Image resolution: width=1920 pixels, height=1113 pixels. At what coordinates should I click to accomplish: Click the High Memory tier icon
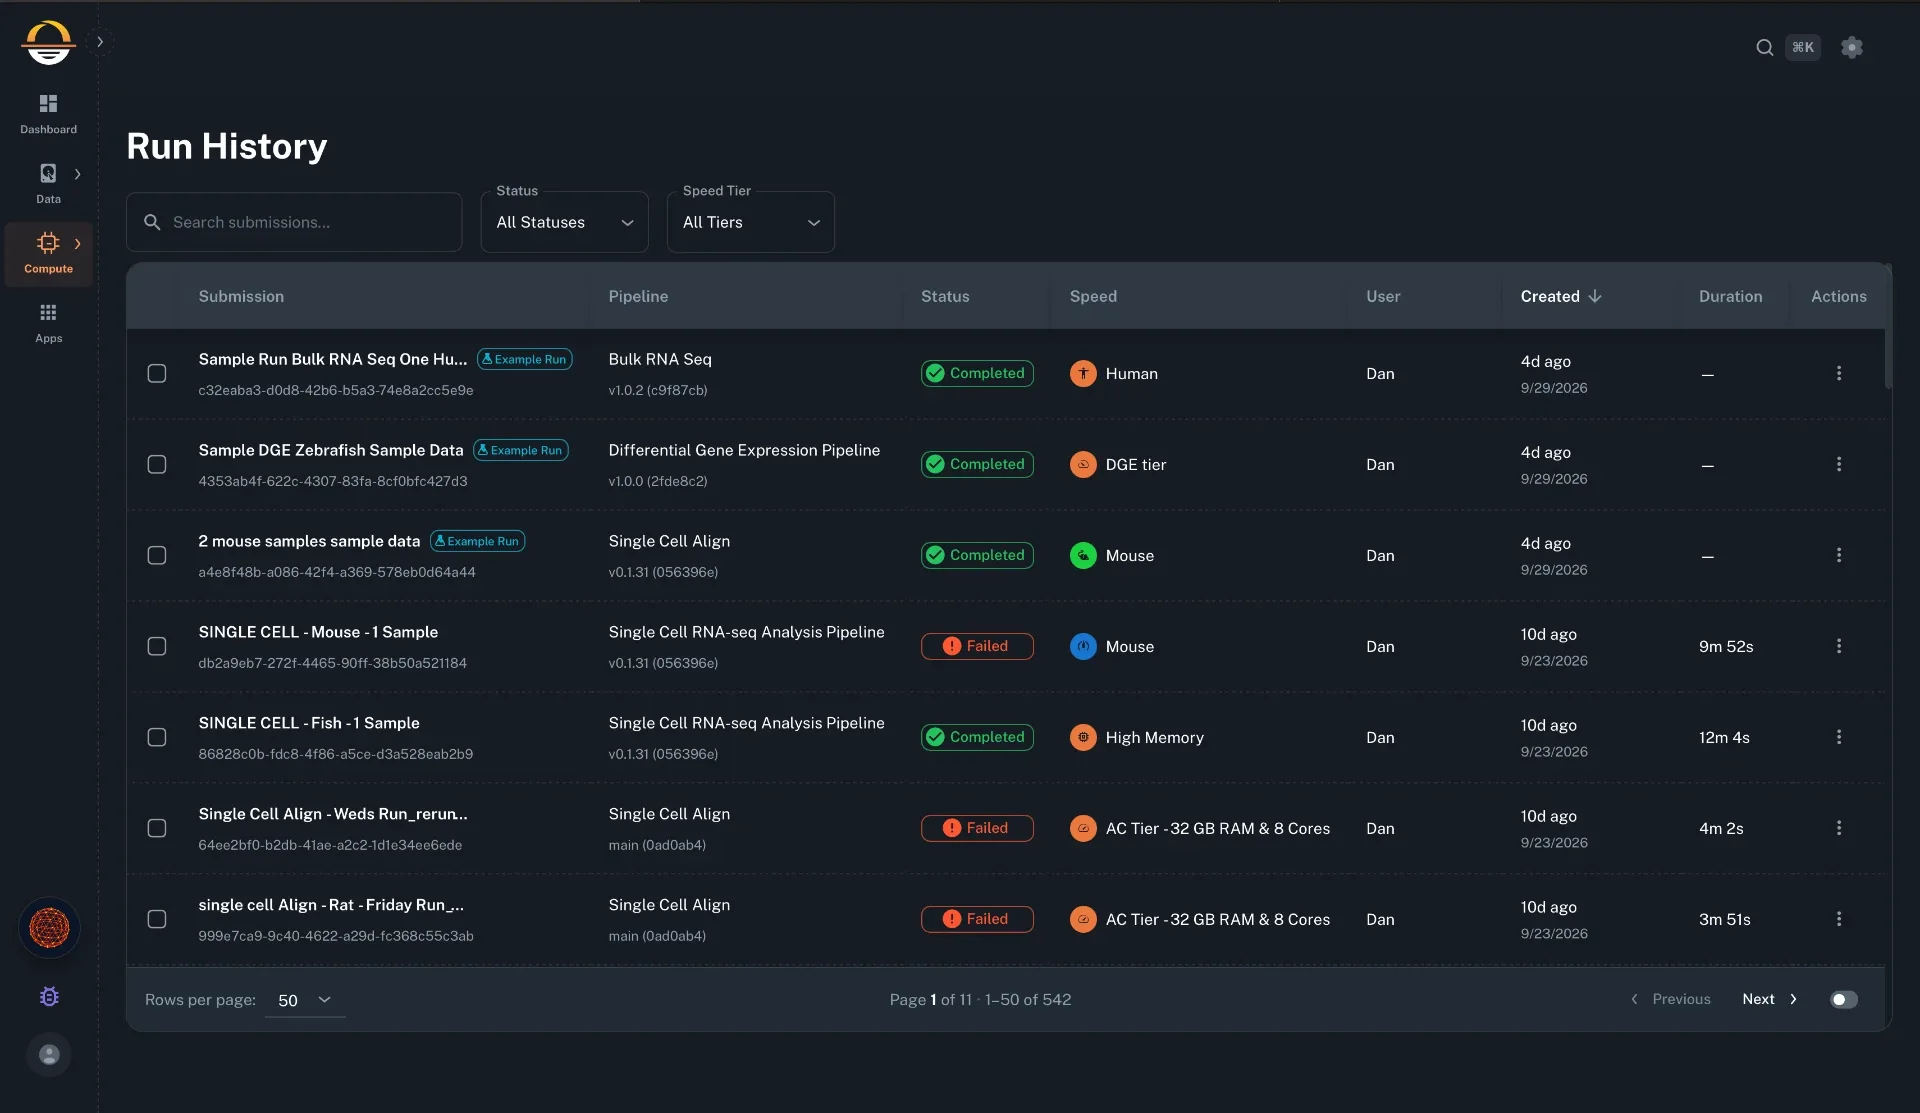click(x=1083, y=737)
